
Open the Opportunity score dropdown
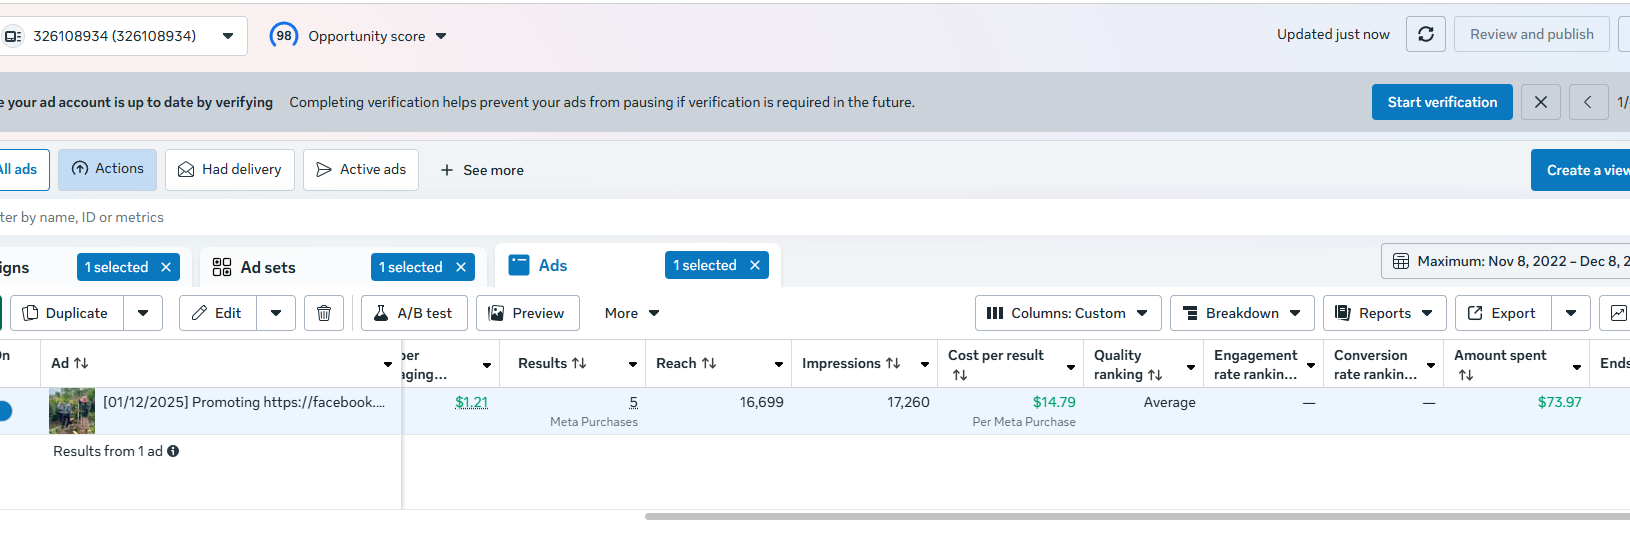coord(358,36)
